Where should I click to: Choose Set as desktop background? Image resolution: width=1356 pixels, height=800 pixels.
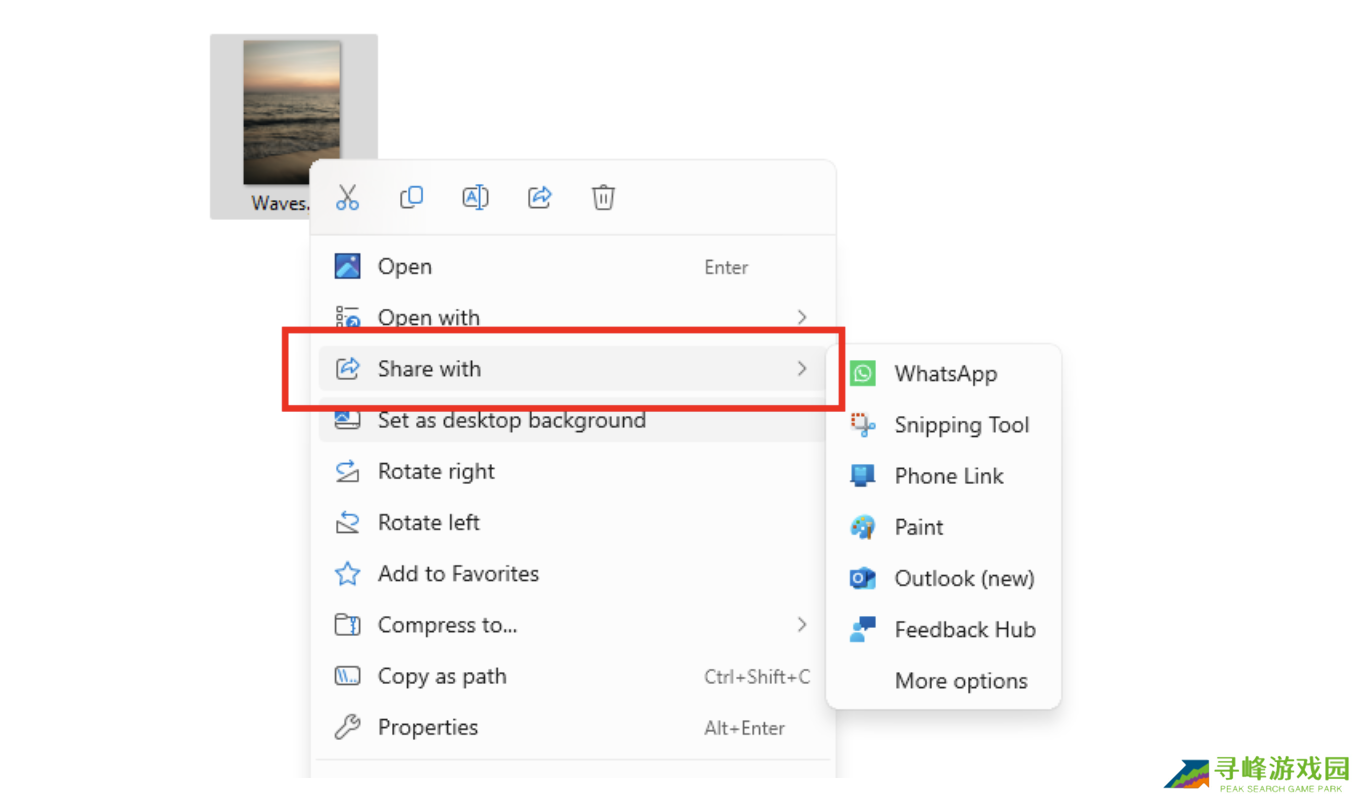tap(511, 421)
